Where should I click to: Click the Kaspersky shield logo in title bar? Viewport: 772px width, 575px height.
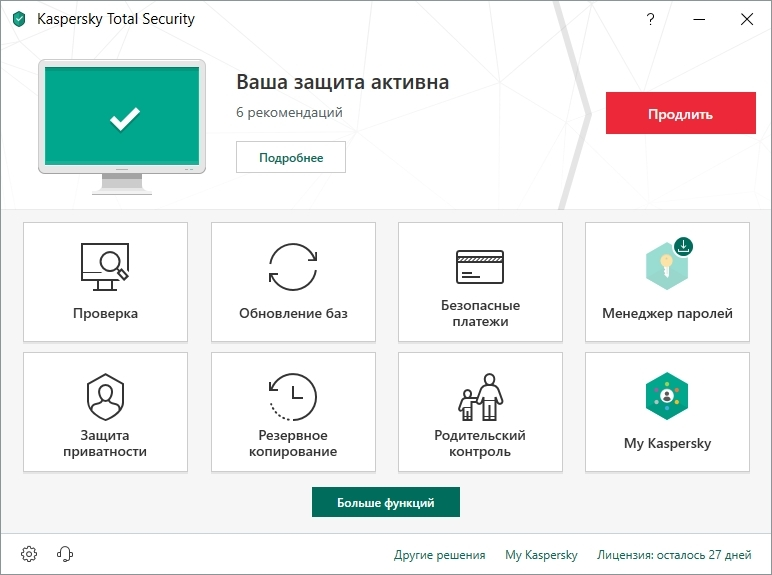coord(19,19)
